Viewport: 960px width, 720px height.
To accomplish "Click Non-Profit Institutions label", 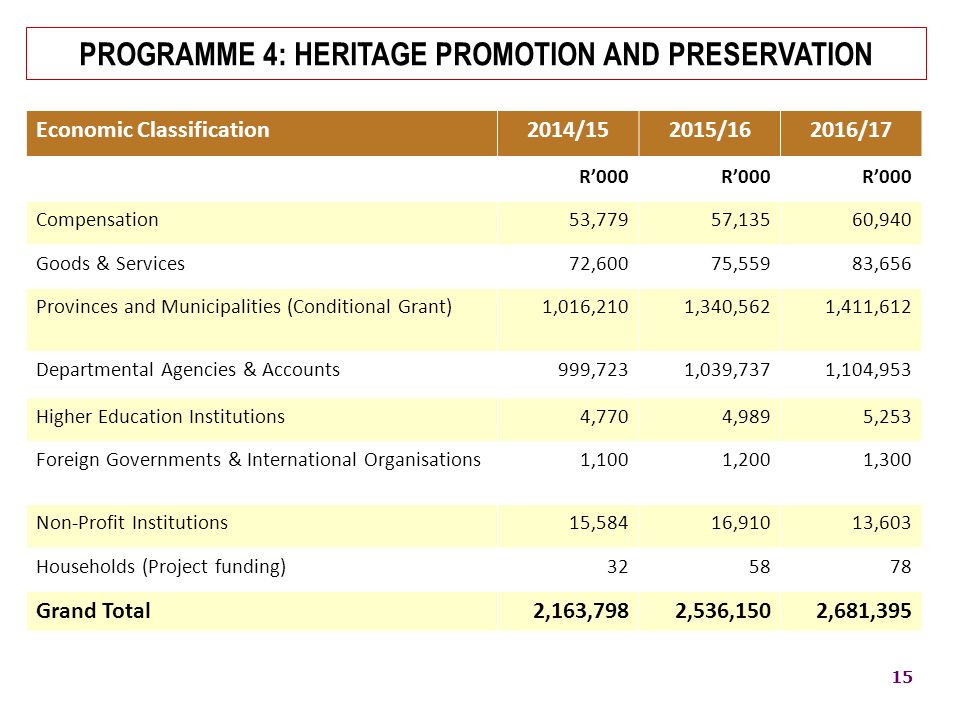I will click(x=132, y=523).
